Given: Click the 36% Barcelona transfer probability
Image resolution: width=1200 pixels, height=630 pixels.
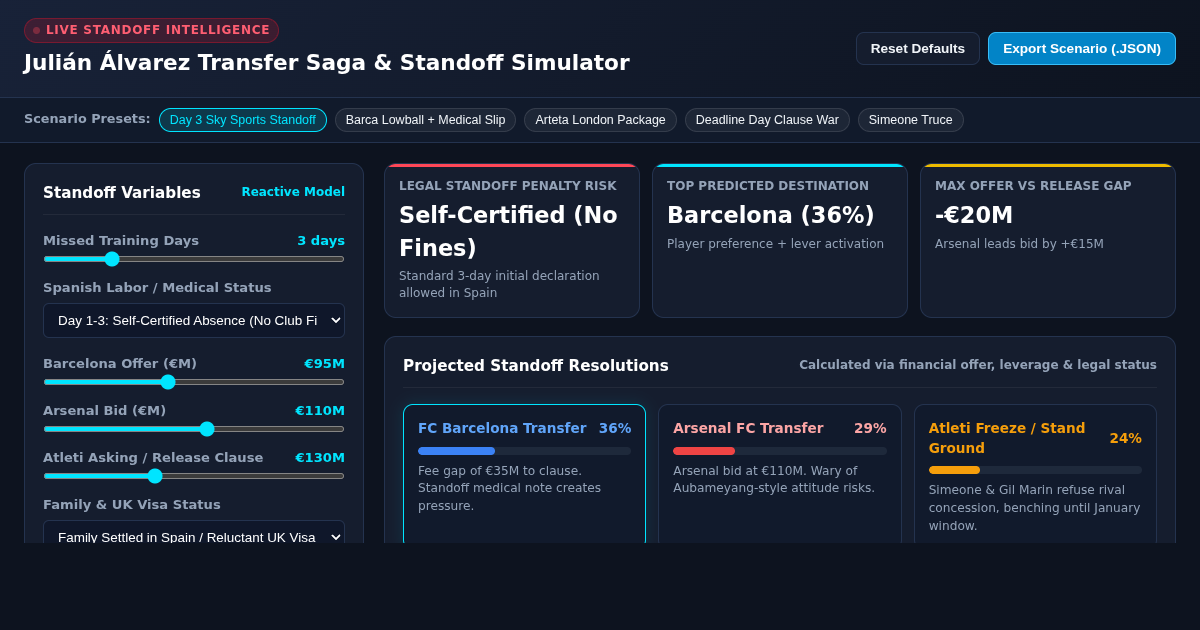Looking at the screenshot, I should click(615, 428).
